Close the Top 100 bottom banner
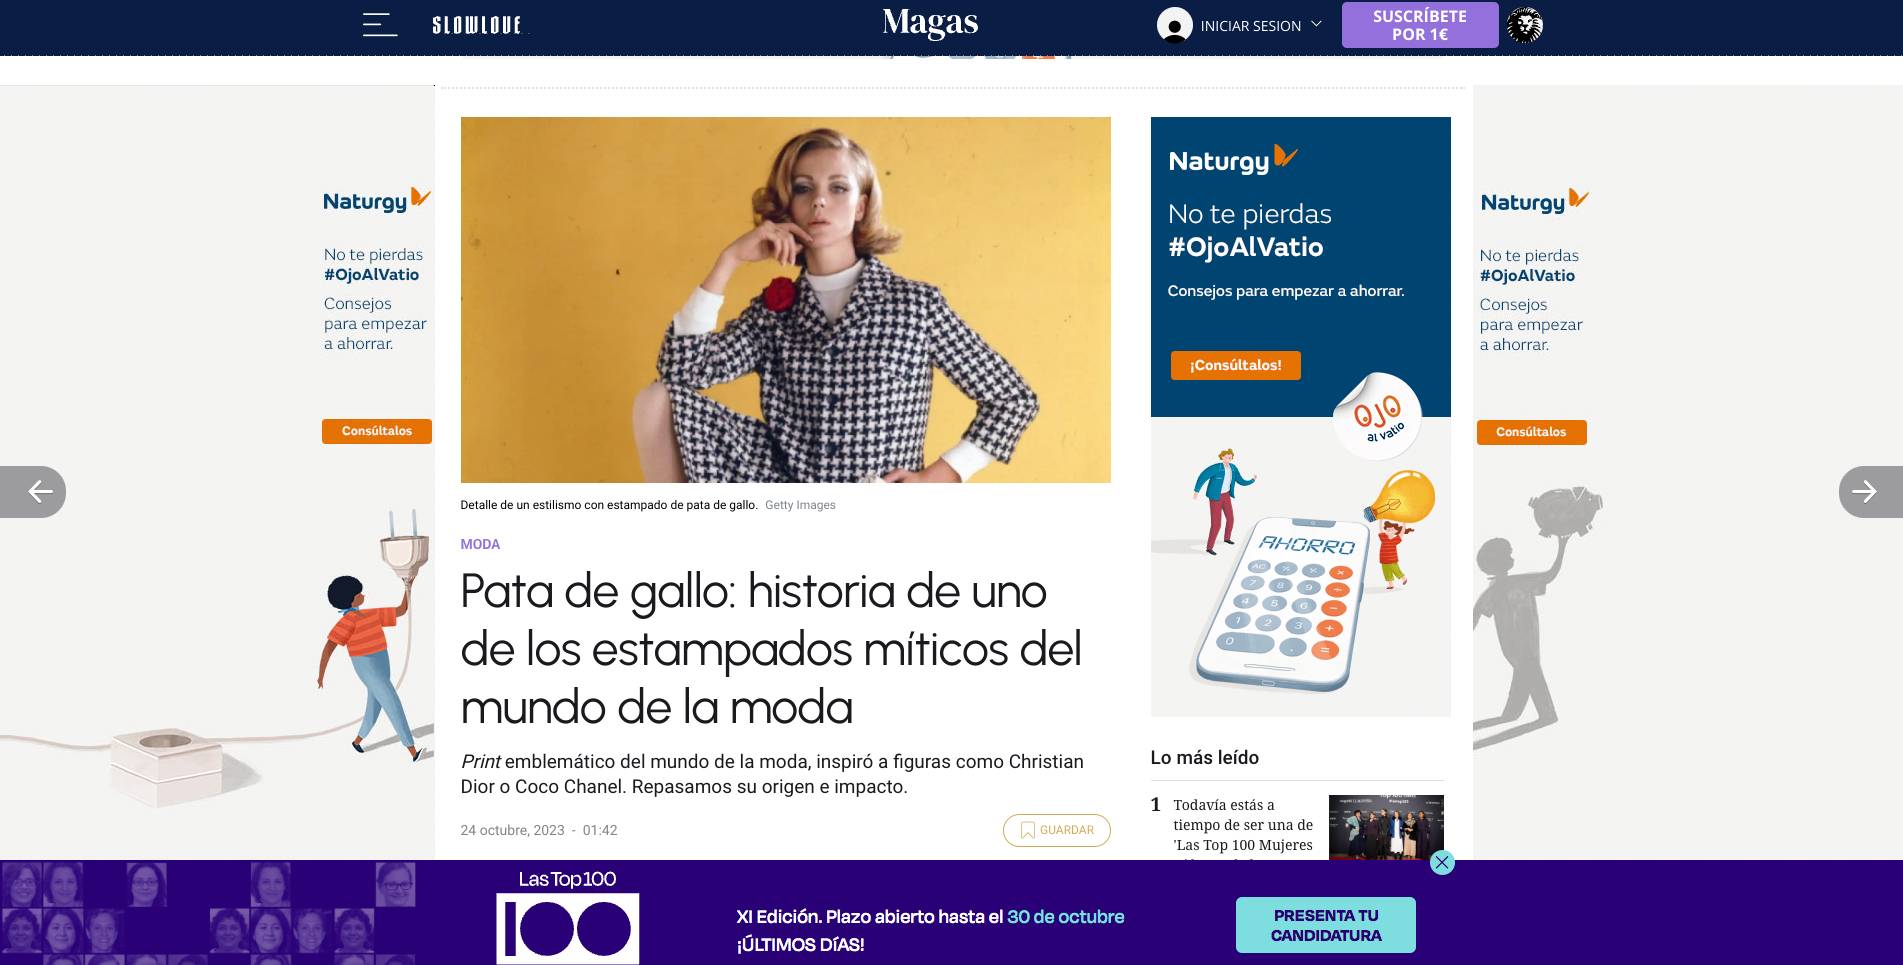Screen dimensions: 1903x965 click(1441, 862)
